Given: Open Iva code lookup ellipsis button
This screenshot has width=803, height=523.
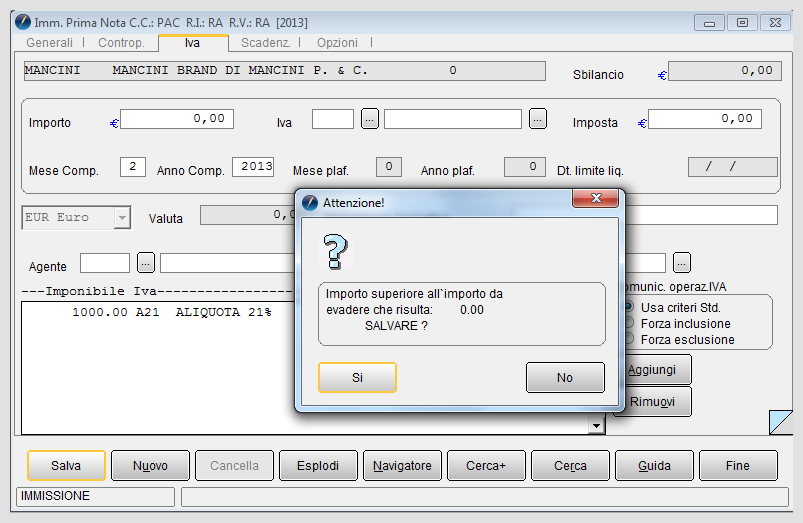Looking at the screenshot, I should click(x=370, y=119).
